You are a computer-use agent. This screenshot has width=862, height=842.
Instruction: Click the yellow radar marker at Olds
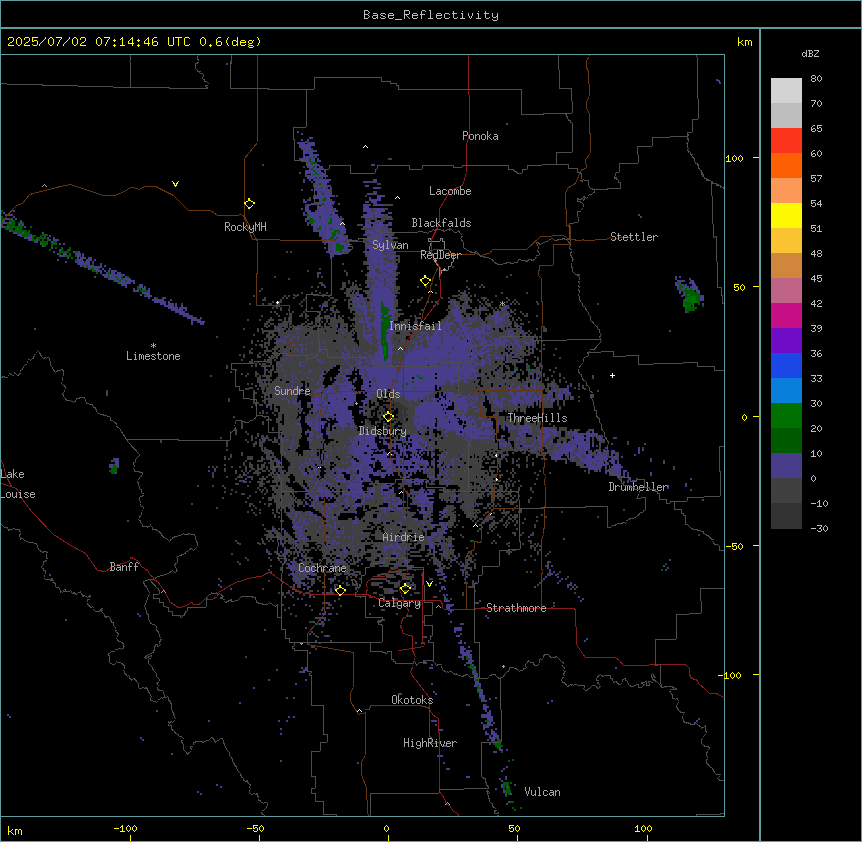pos(389,416)
